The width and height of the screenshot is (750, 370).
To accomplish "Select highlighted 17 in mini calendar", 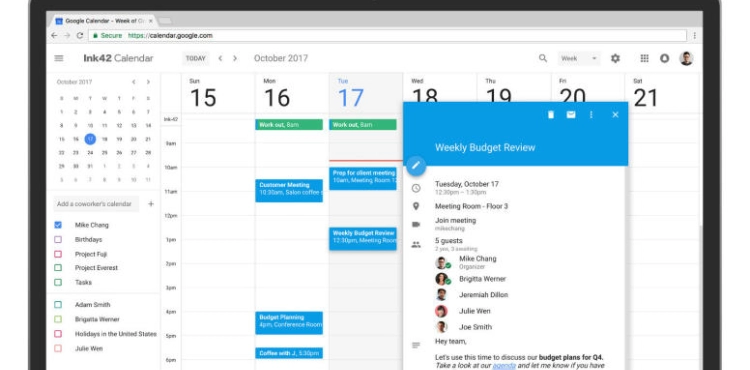I will [x=90, y=139].
